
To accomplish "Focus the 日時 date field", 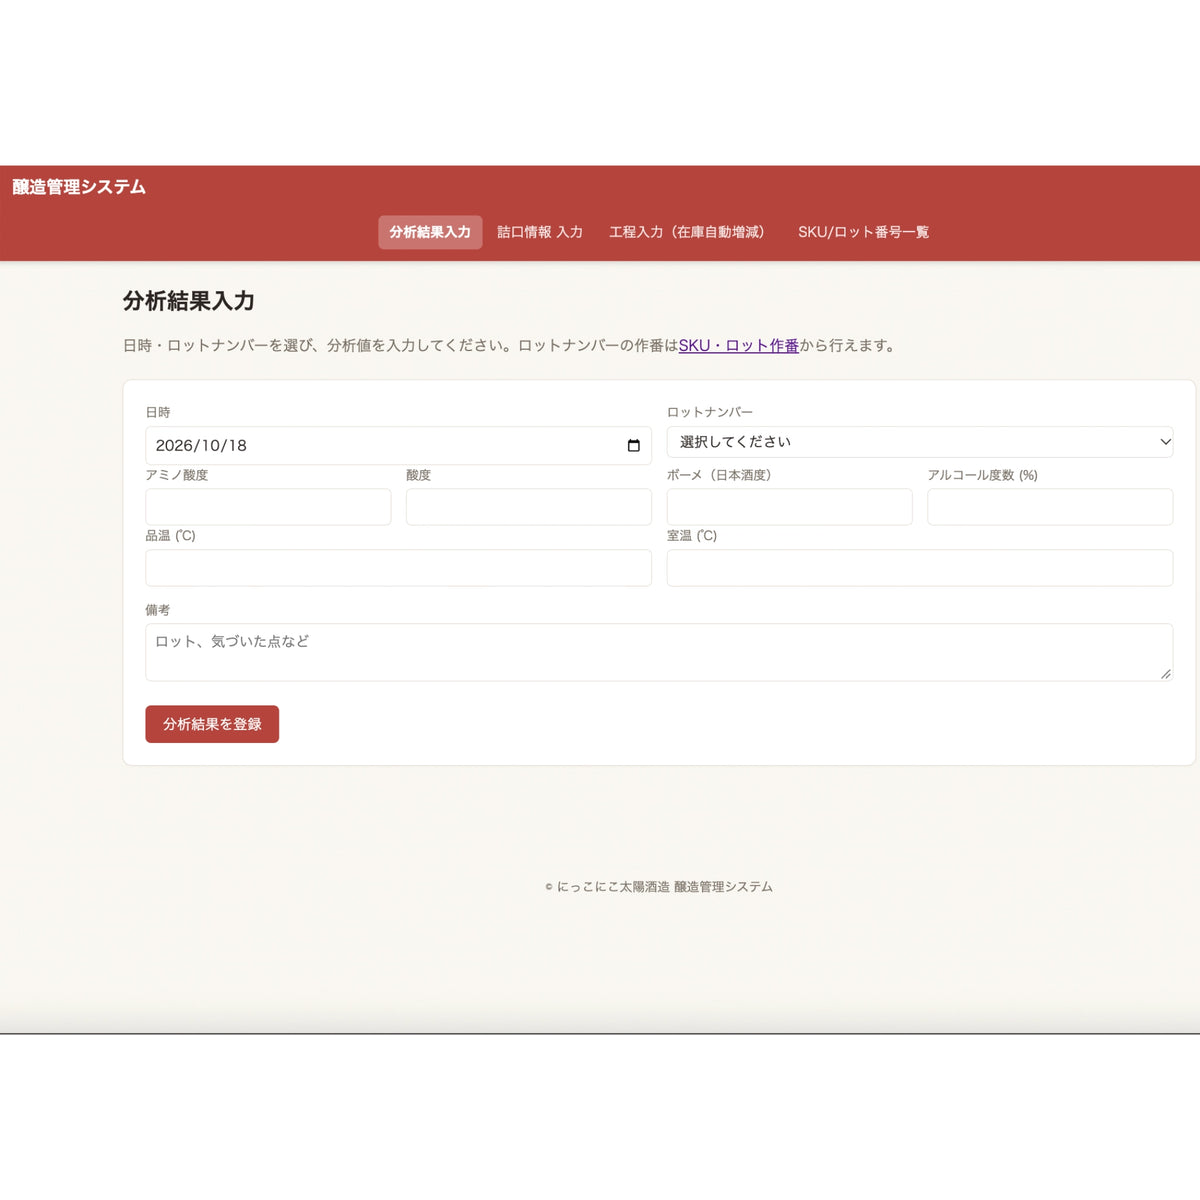I will click(398, 445).
